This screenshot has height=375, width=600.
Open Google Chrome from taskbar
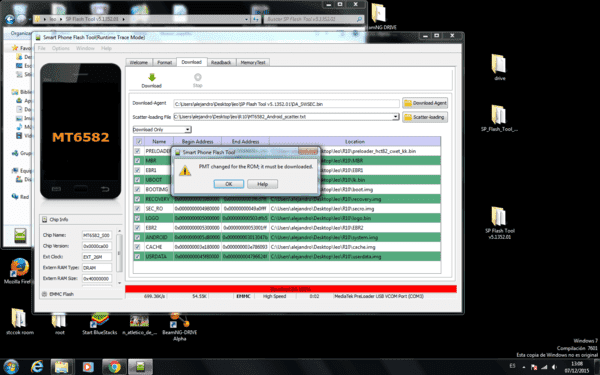[114, 367]
